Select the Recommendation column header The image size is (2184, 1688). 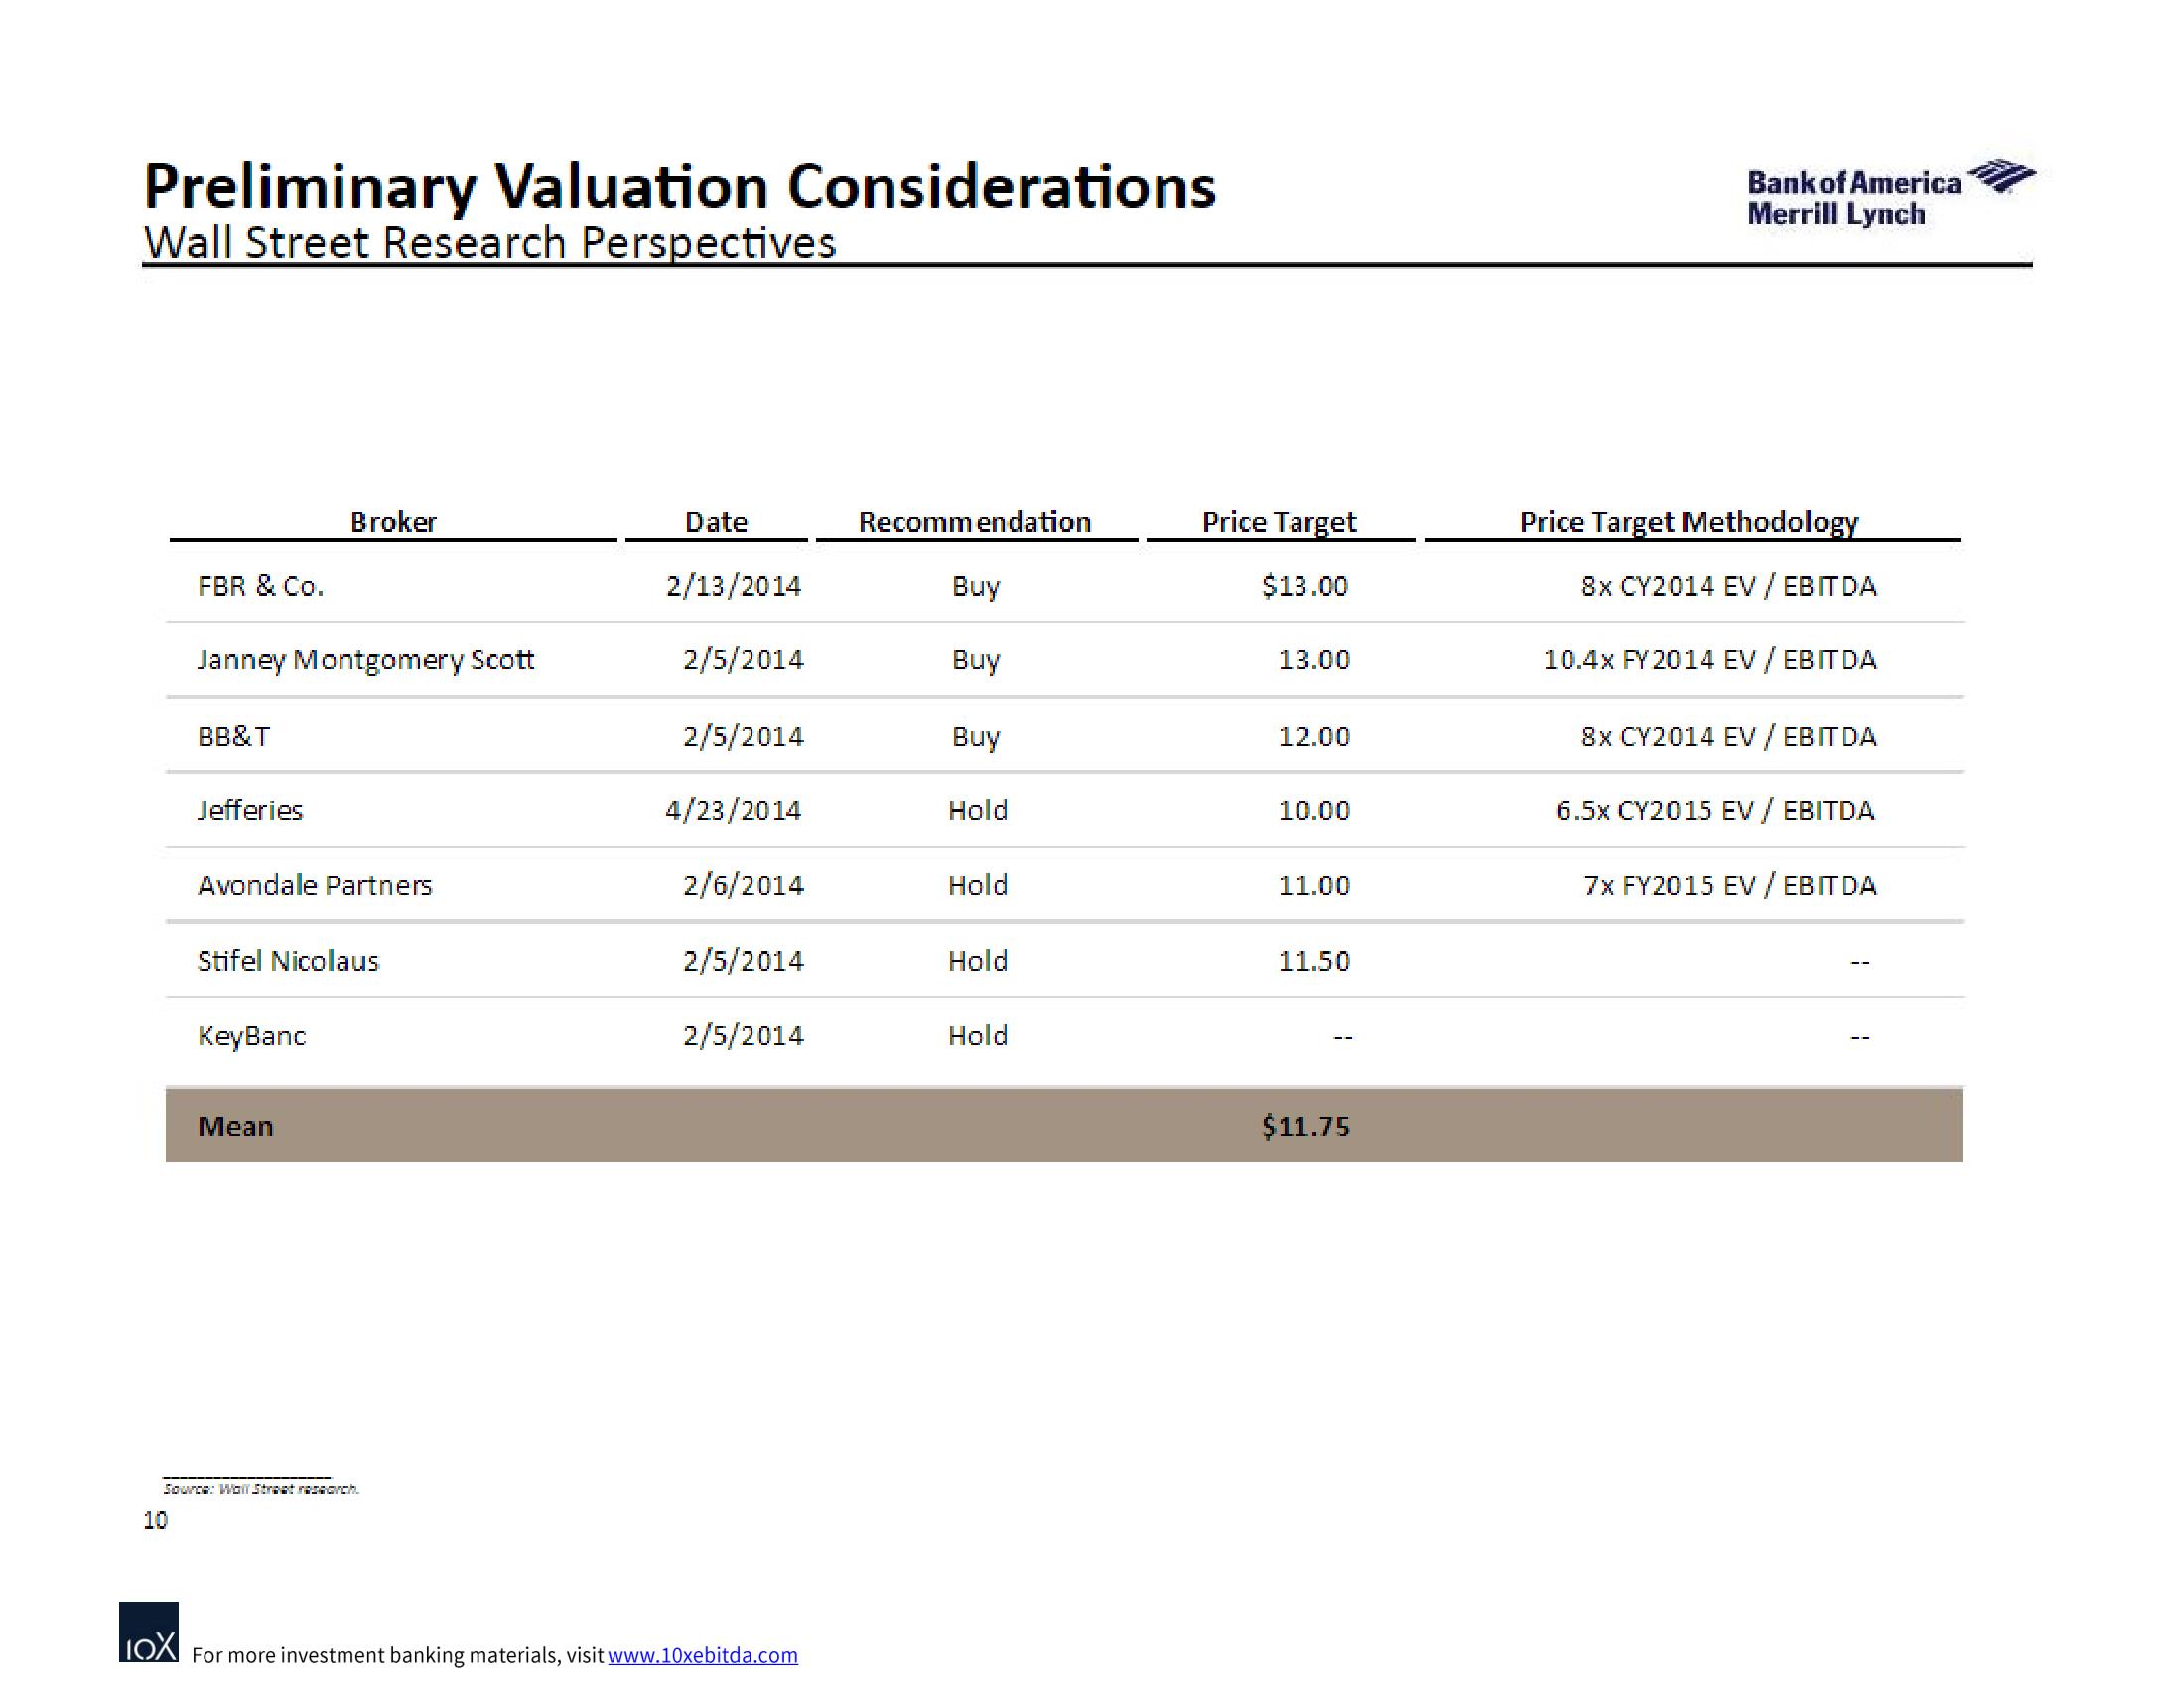tap(975, 522)
